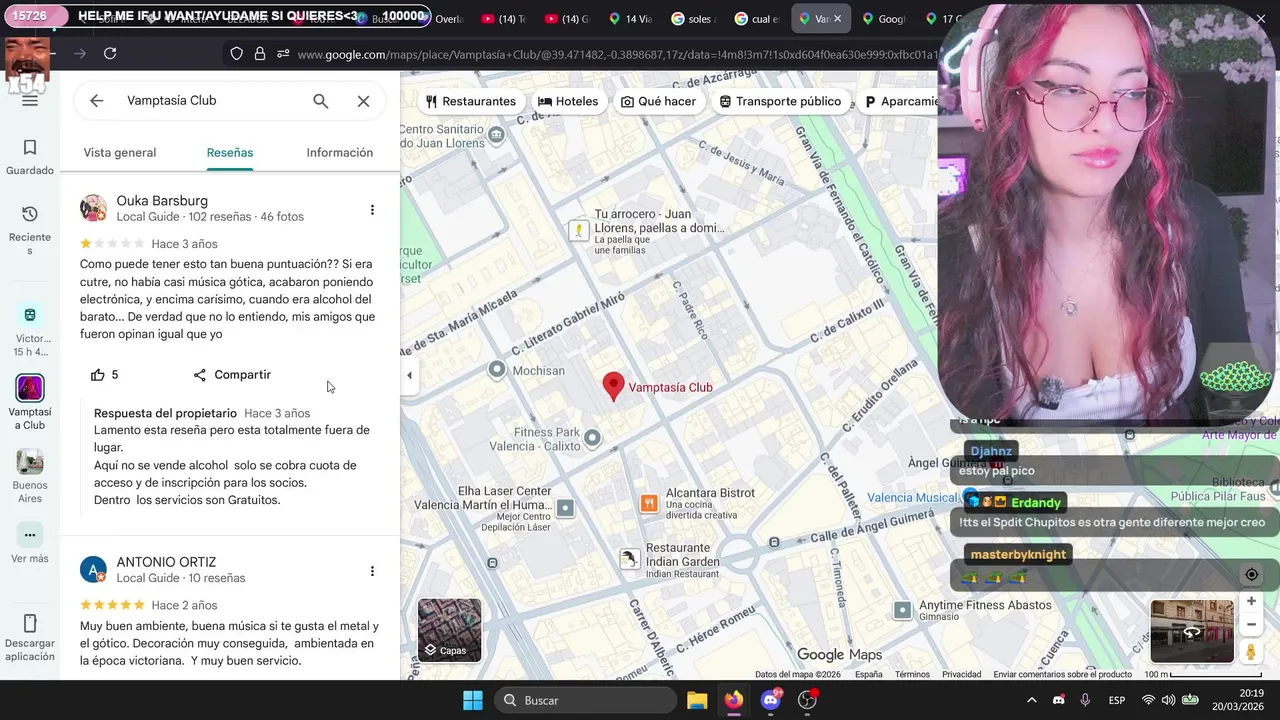Open the Street View photo thumbnail
The height and width of the screenshot is (720, 1280).
(x=1192, y=631)
